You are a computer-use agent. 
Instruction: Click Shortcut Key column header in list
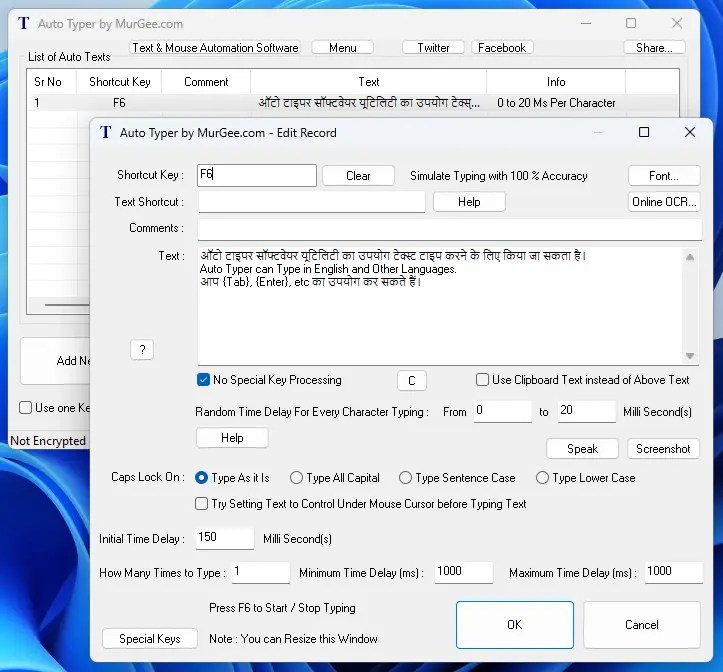(119, 82)
